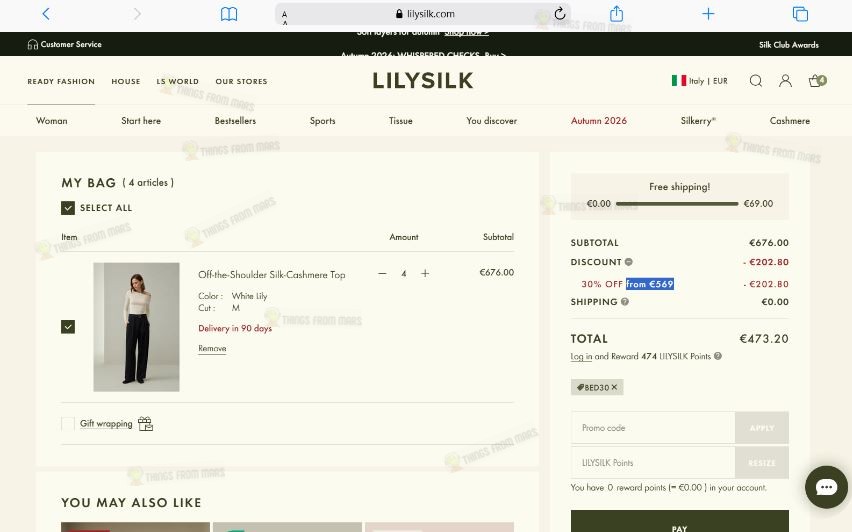This screenshot has height=532, width=852.
Task: Select HOUSE top menu
Action: point(126,82)
